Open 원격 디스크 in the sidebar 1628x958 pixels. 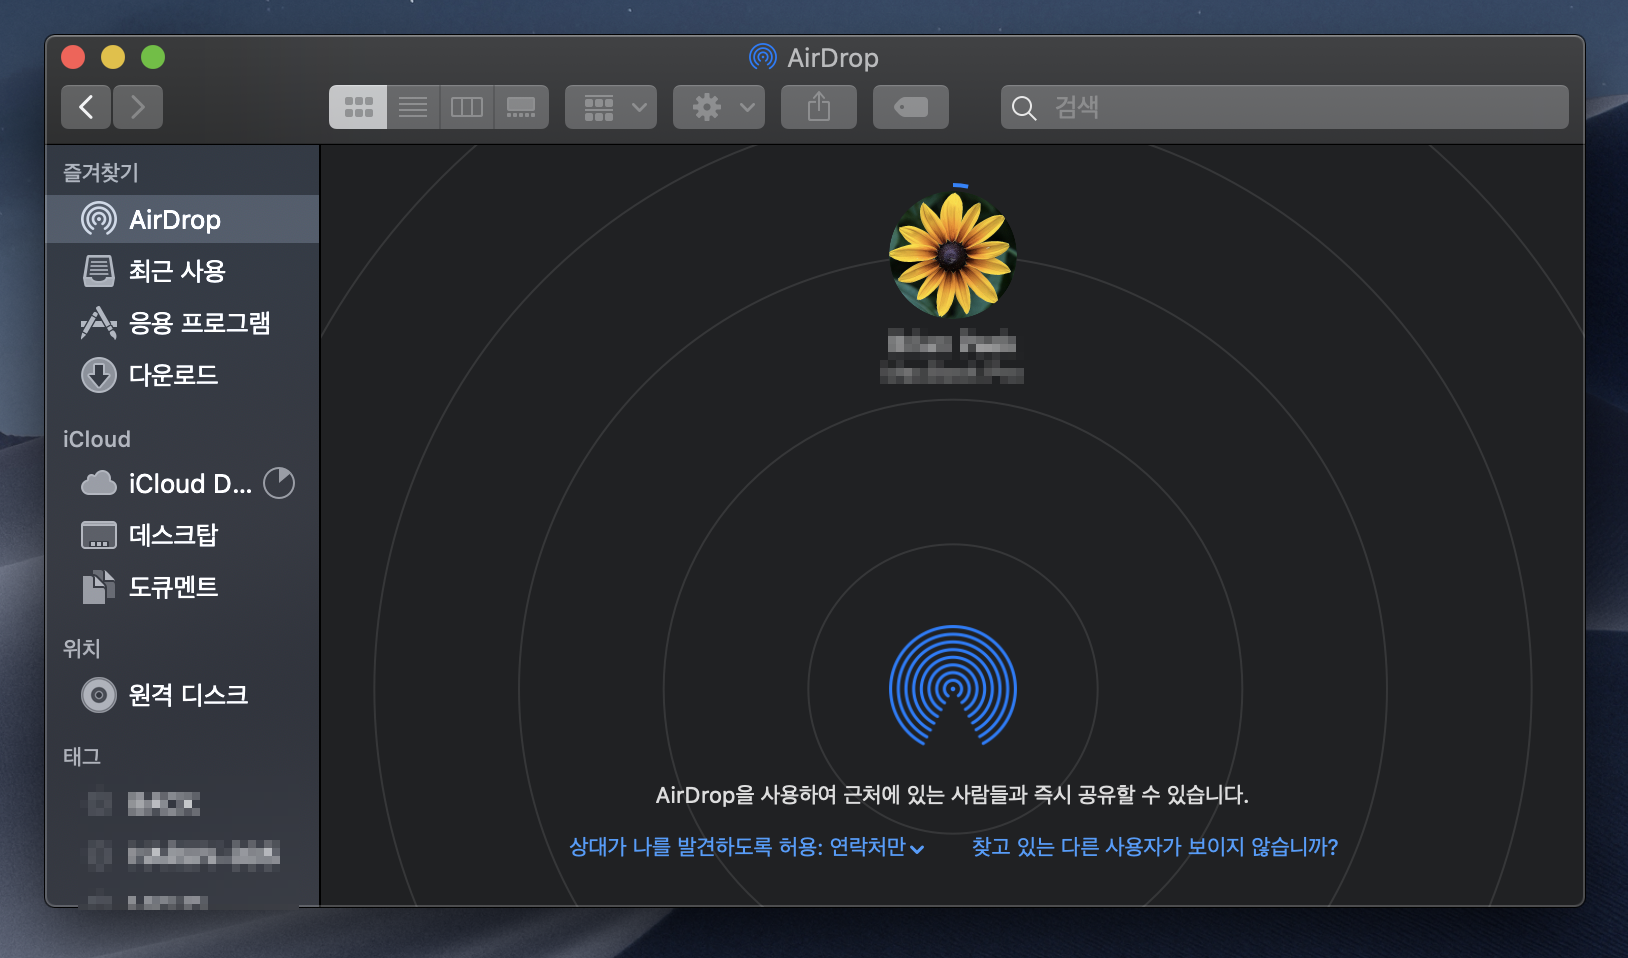pos(182,694)
